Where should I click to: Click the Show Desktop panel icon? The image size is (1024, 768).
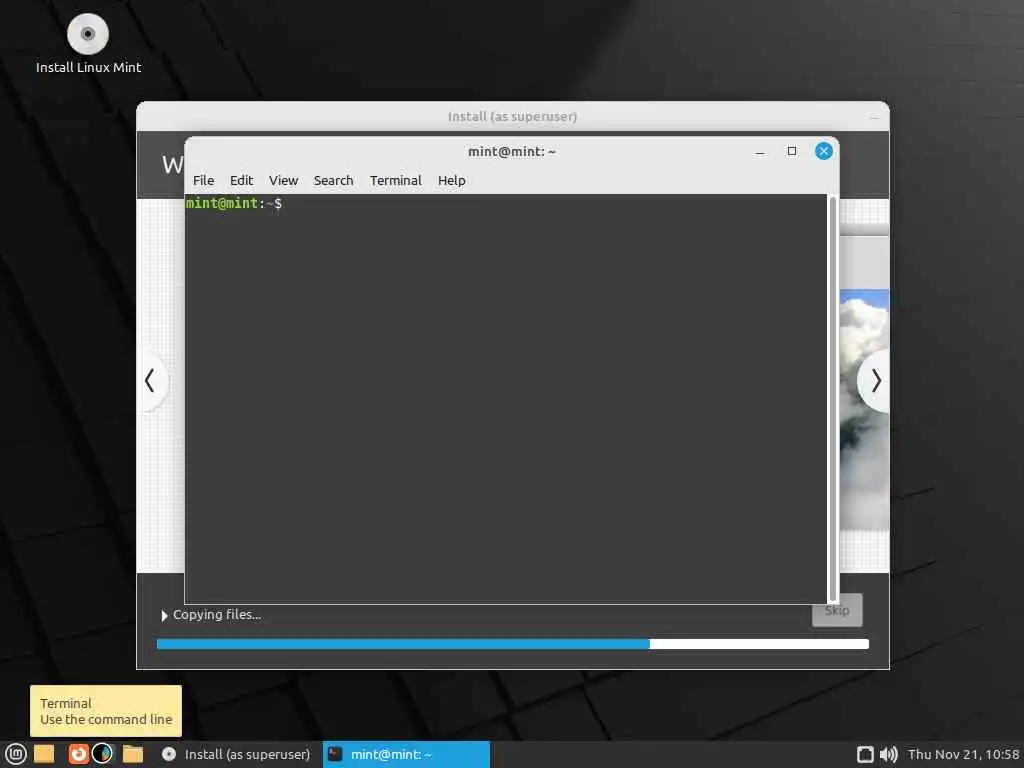point(44,754)
